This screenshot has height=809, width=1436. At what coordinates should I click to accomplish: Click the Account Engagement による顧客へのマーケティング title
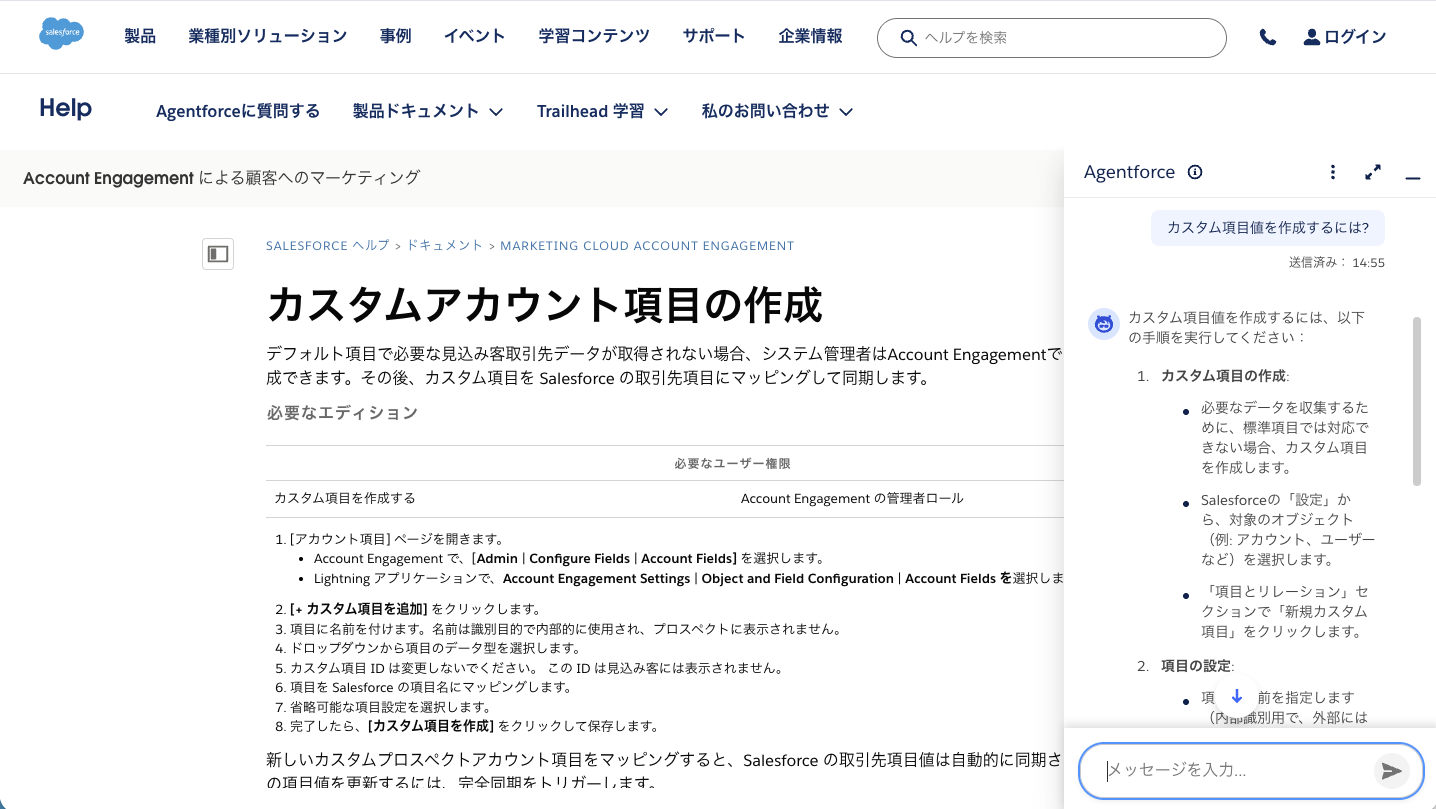point(222,178)
